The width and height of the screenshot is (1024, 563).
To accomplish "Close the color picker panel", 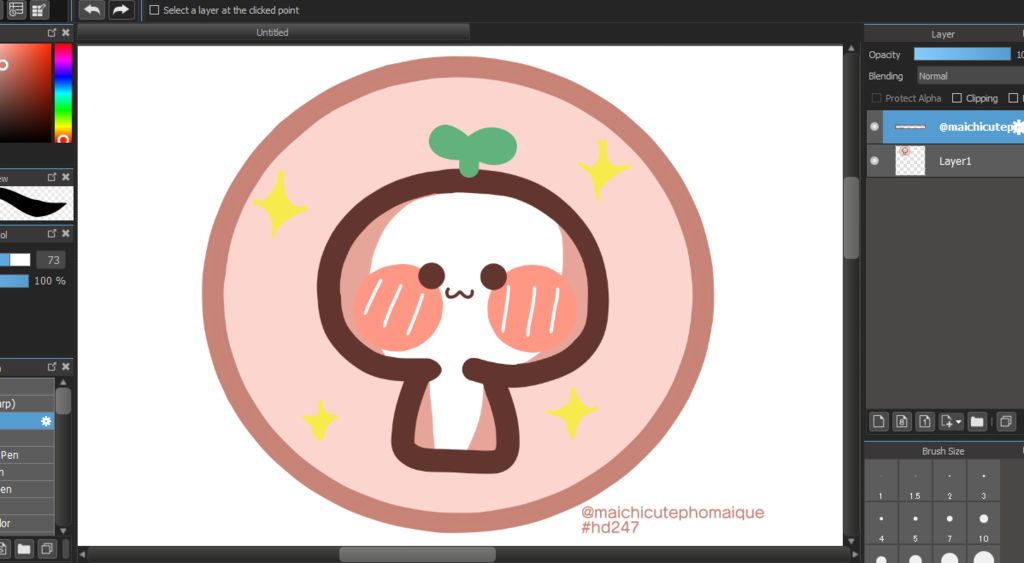I will click(65, 32).
